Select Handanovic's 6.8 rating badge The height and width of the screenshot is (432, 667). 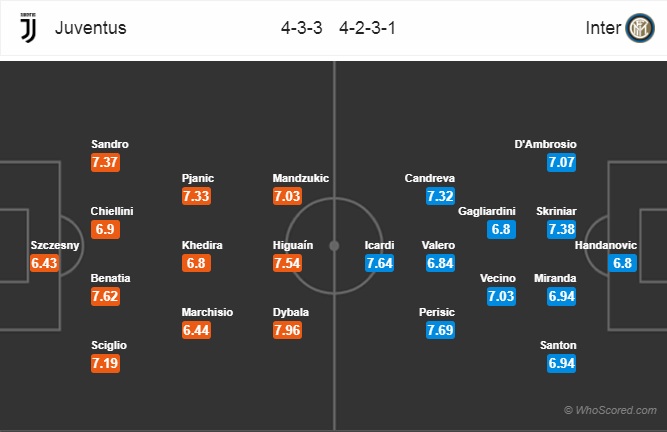pyautogui.click(x=623, y=263)
